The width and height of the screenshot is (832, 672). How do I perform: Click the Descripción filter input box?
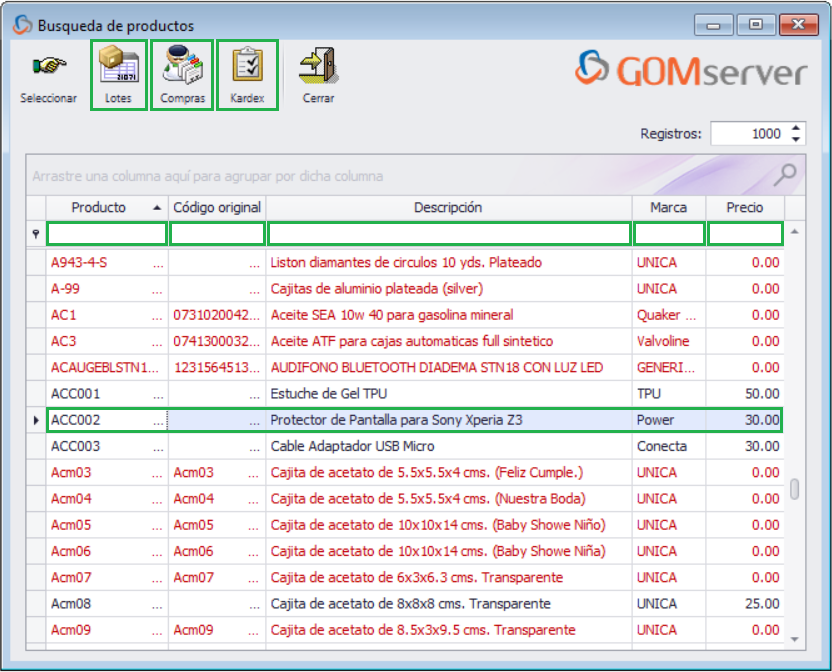(448, 233)
